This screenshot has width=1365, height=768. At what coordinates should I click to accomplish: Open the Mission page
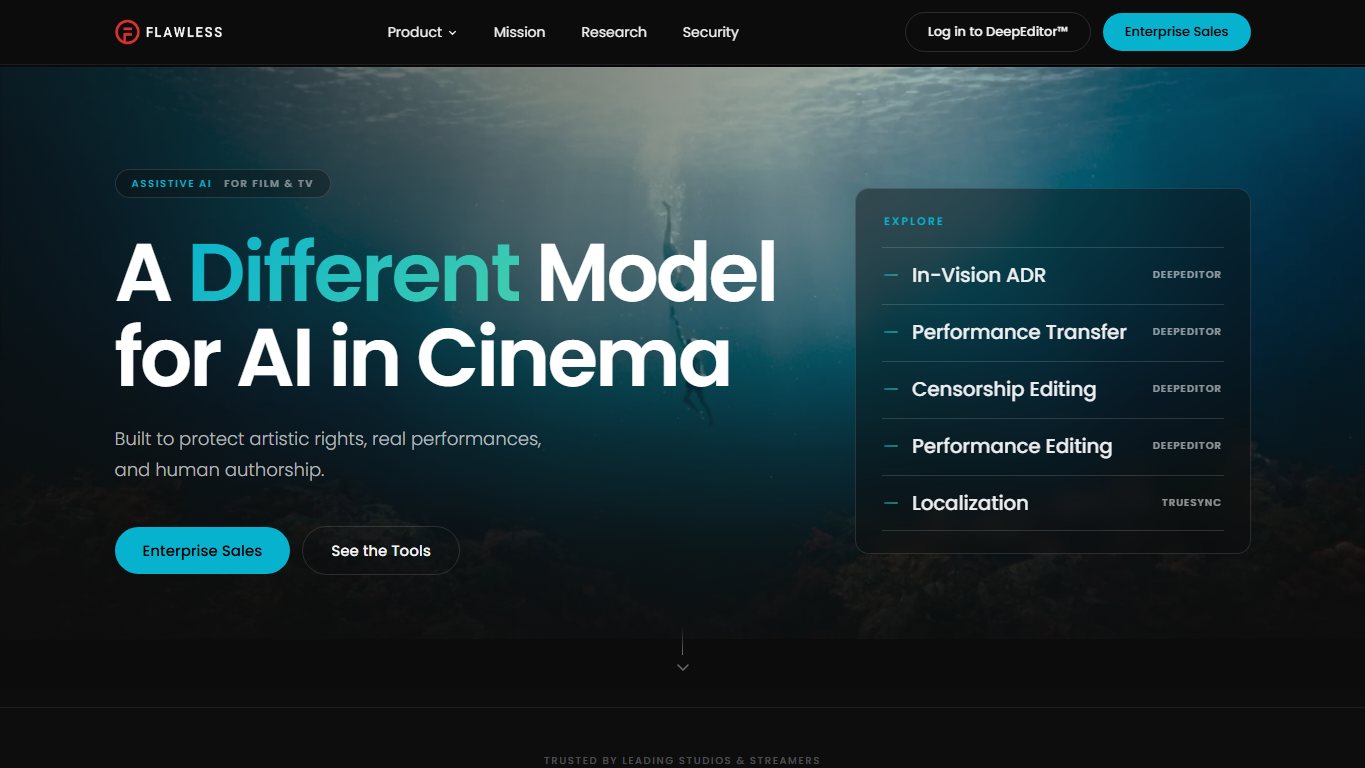click(519, 32)
